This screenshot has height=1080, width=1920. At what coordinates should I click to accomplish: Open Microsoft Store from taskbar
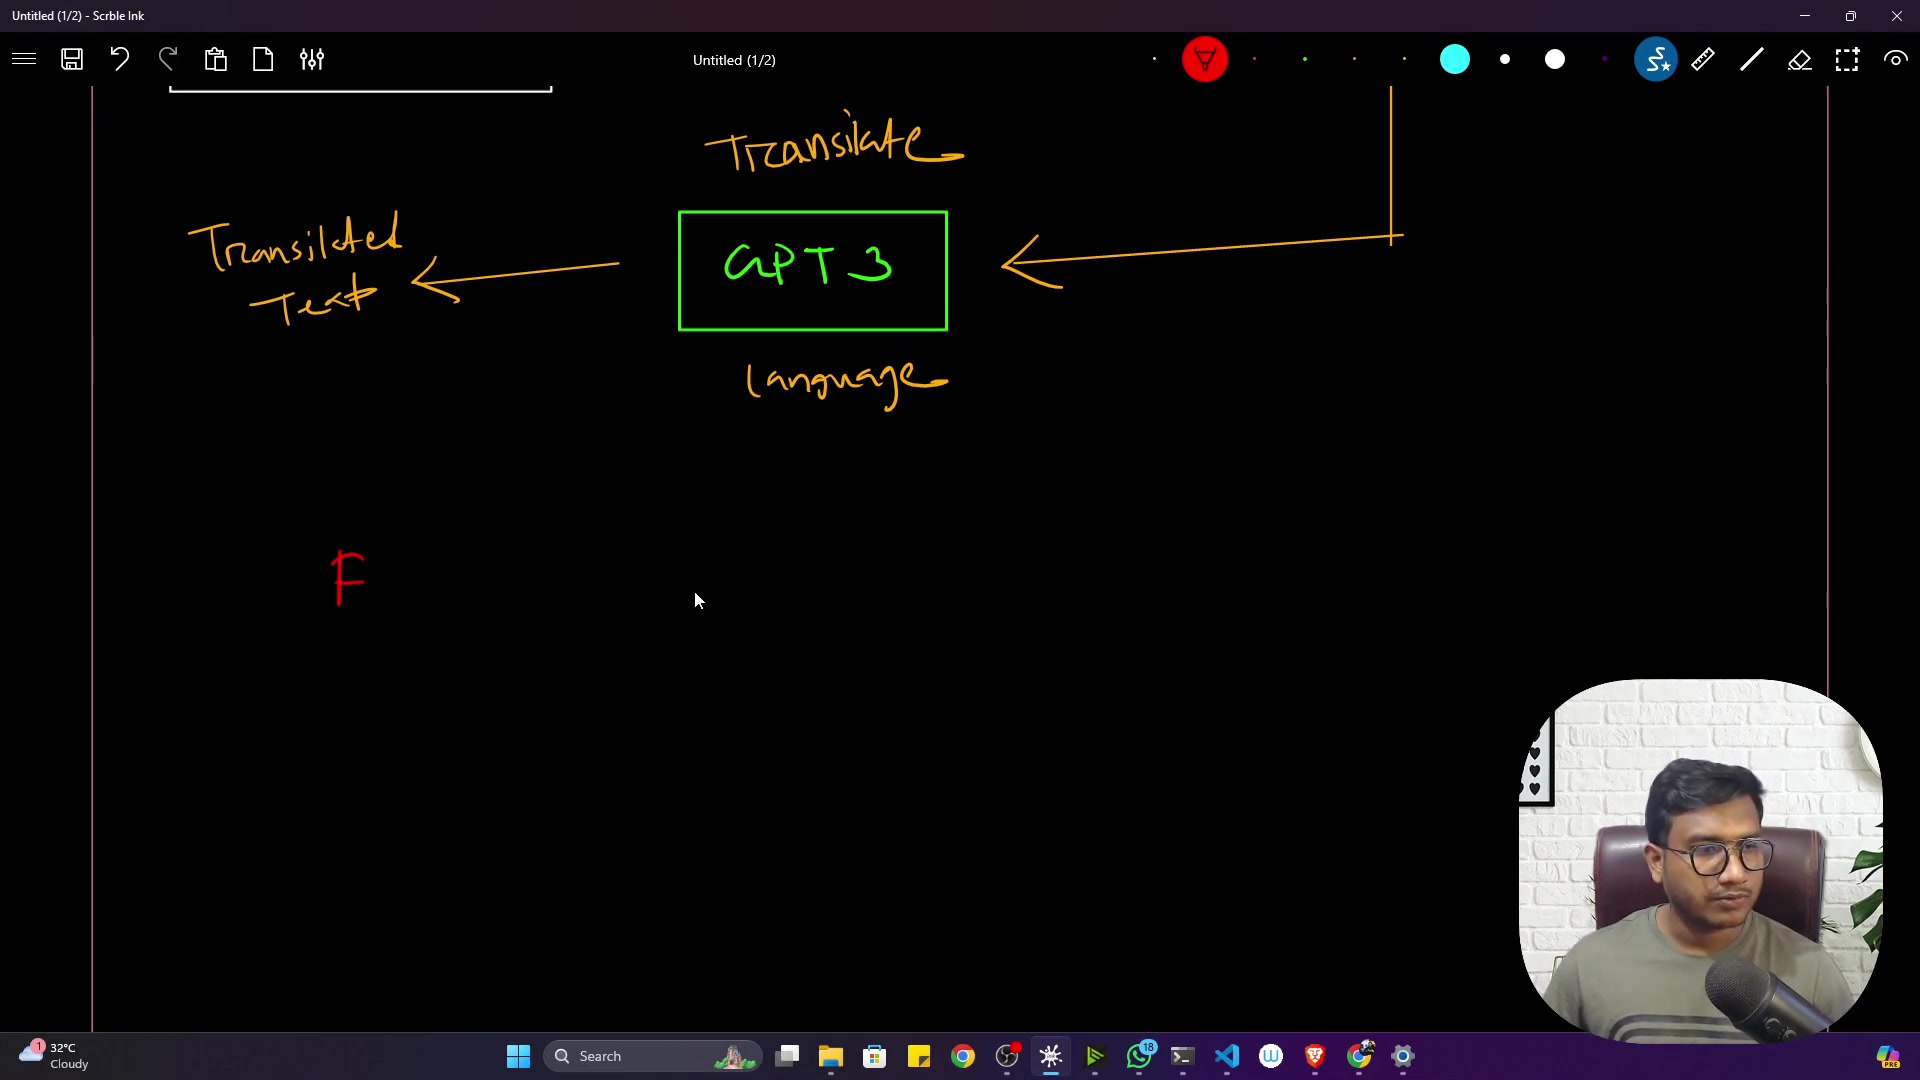click(x=875, y=1056)
